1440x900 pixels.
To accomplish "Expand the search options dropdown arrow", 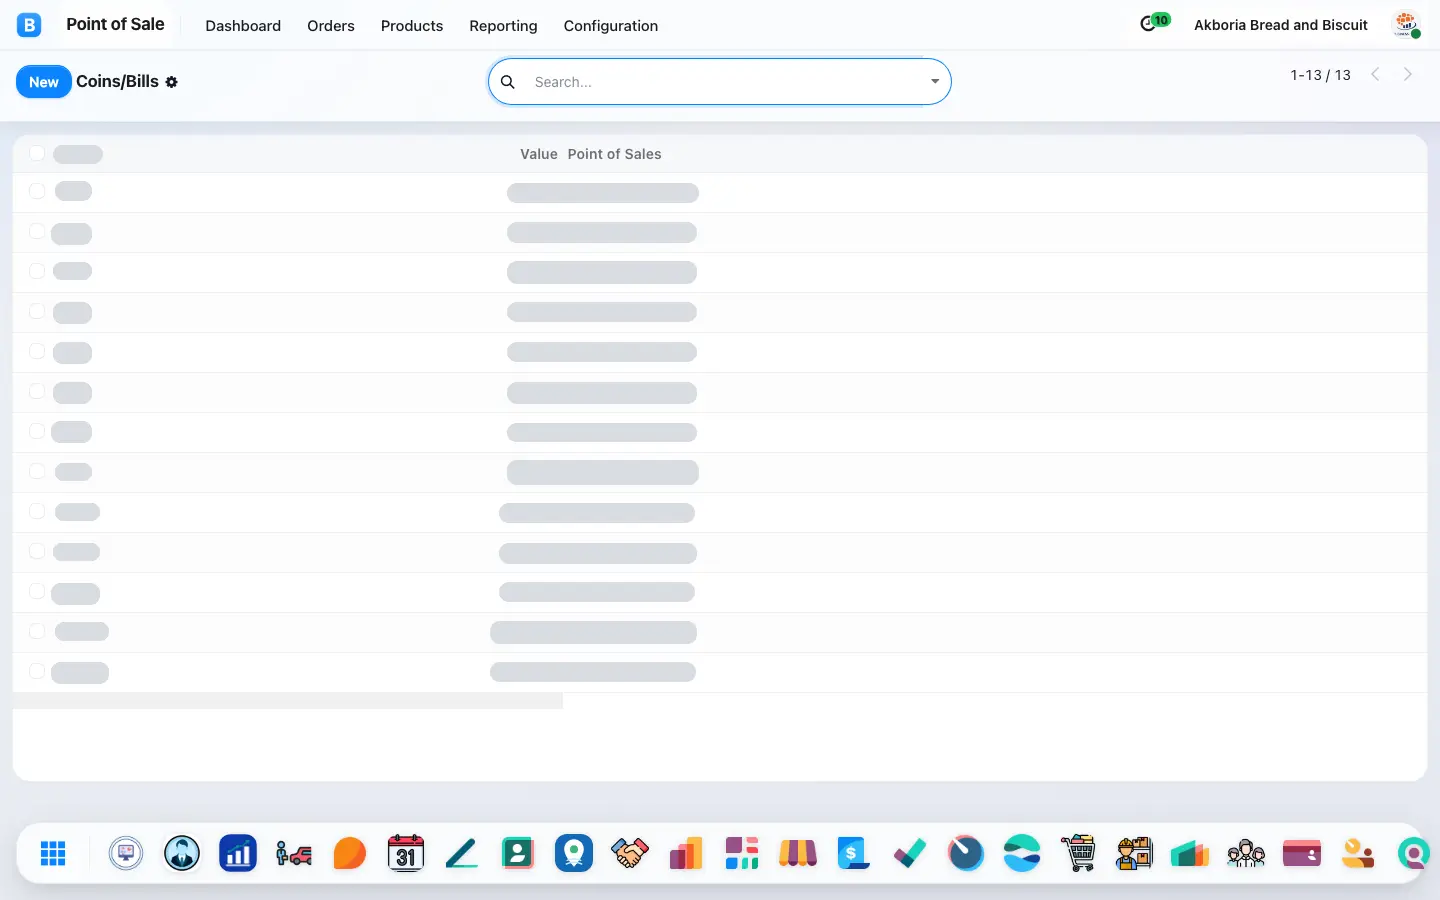I will [935, 82].
